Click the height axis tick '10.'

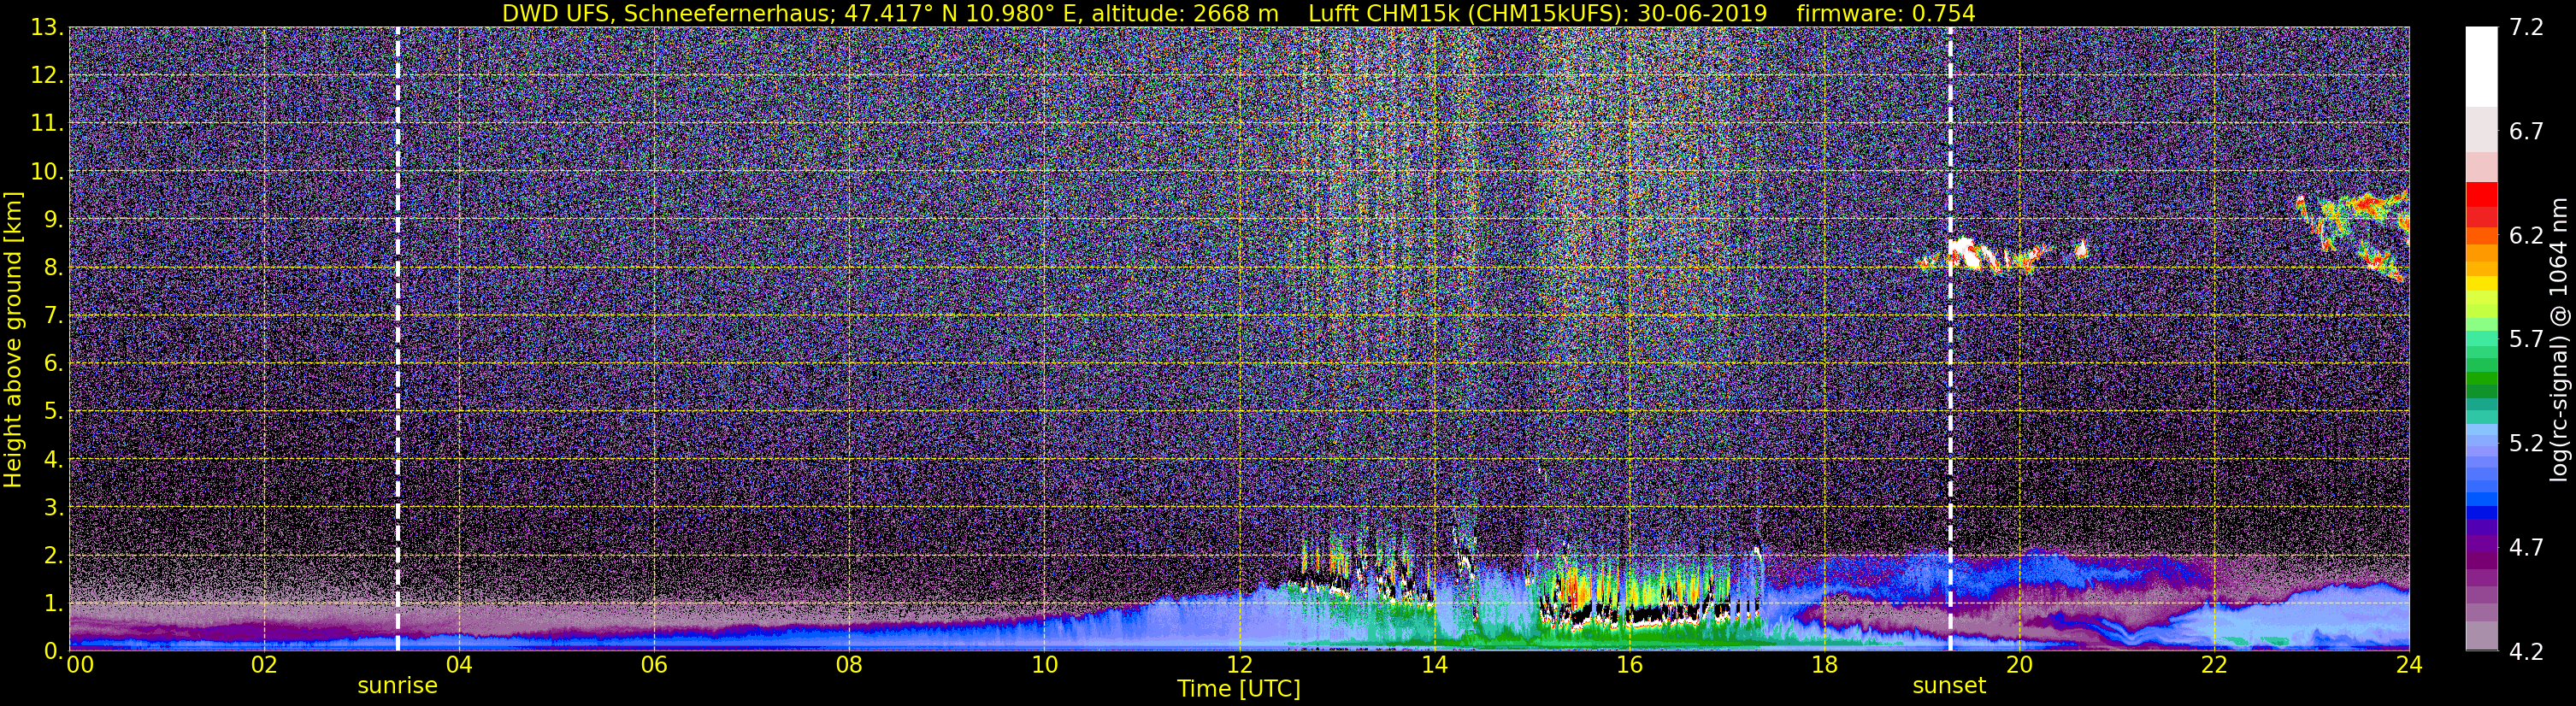tap(46, 172)
